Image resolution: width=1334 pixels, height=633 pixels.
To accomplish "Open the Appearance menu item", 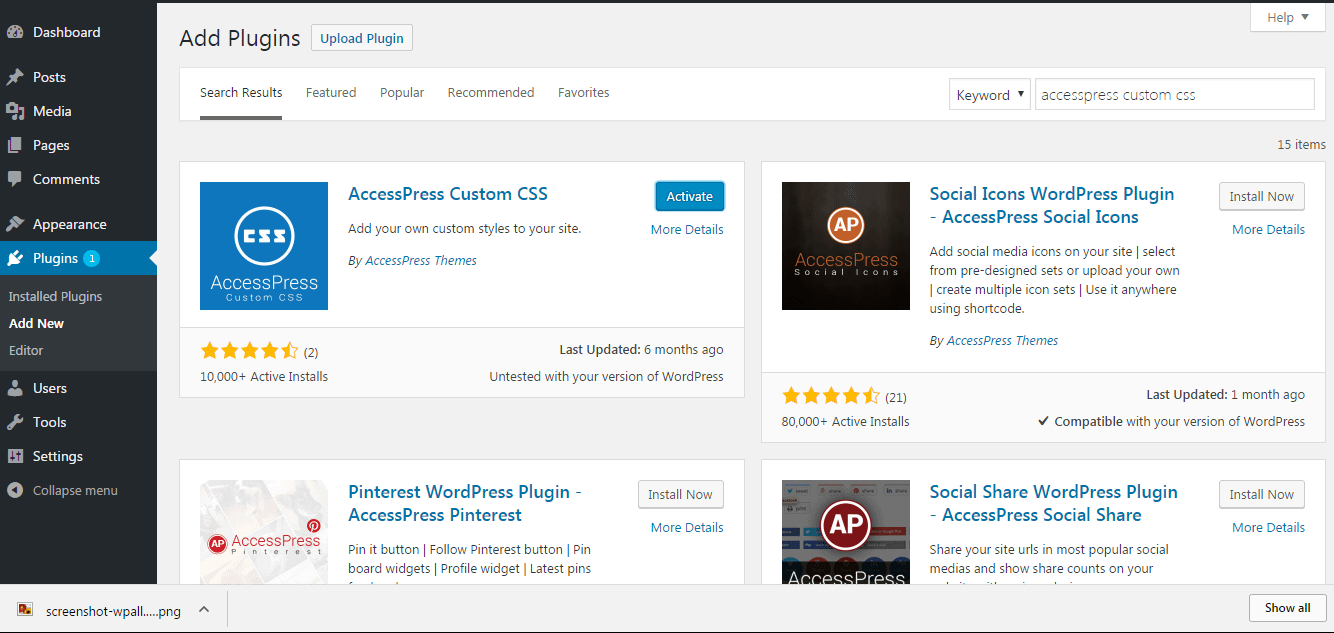I will tap(78, 224).
